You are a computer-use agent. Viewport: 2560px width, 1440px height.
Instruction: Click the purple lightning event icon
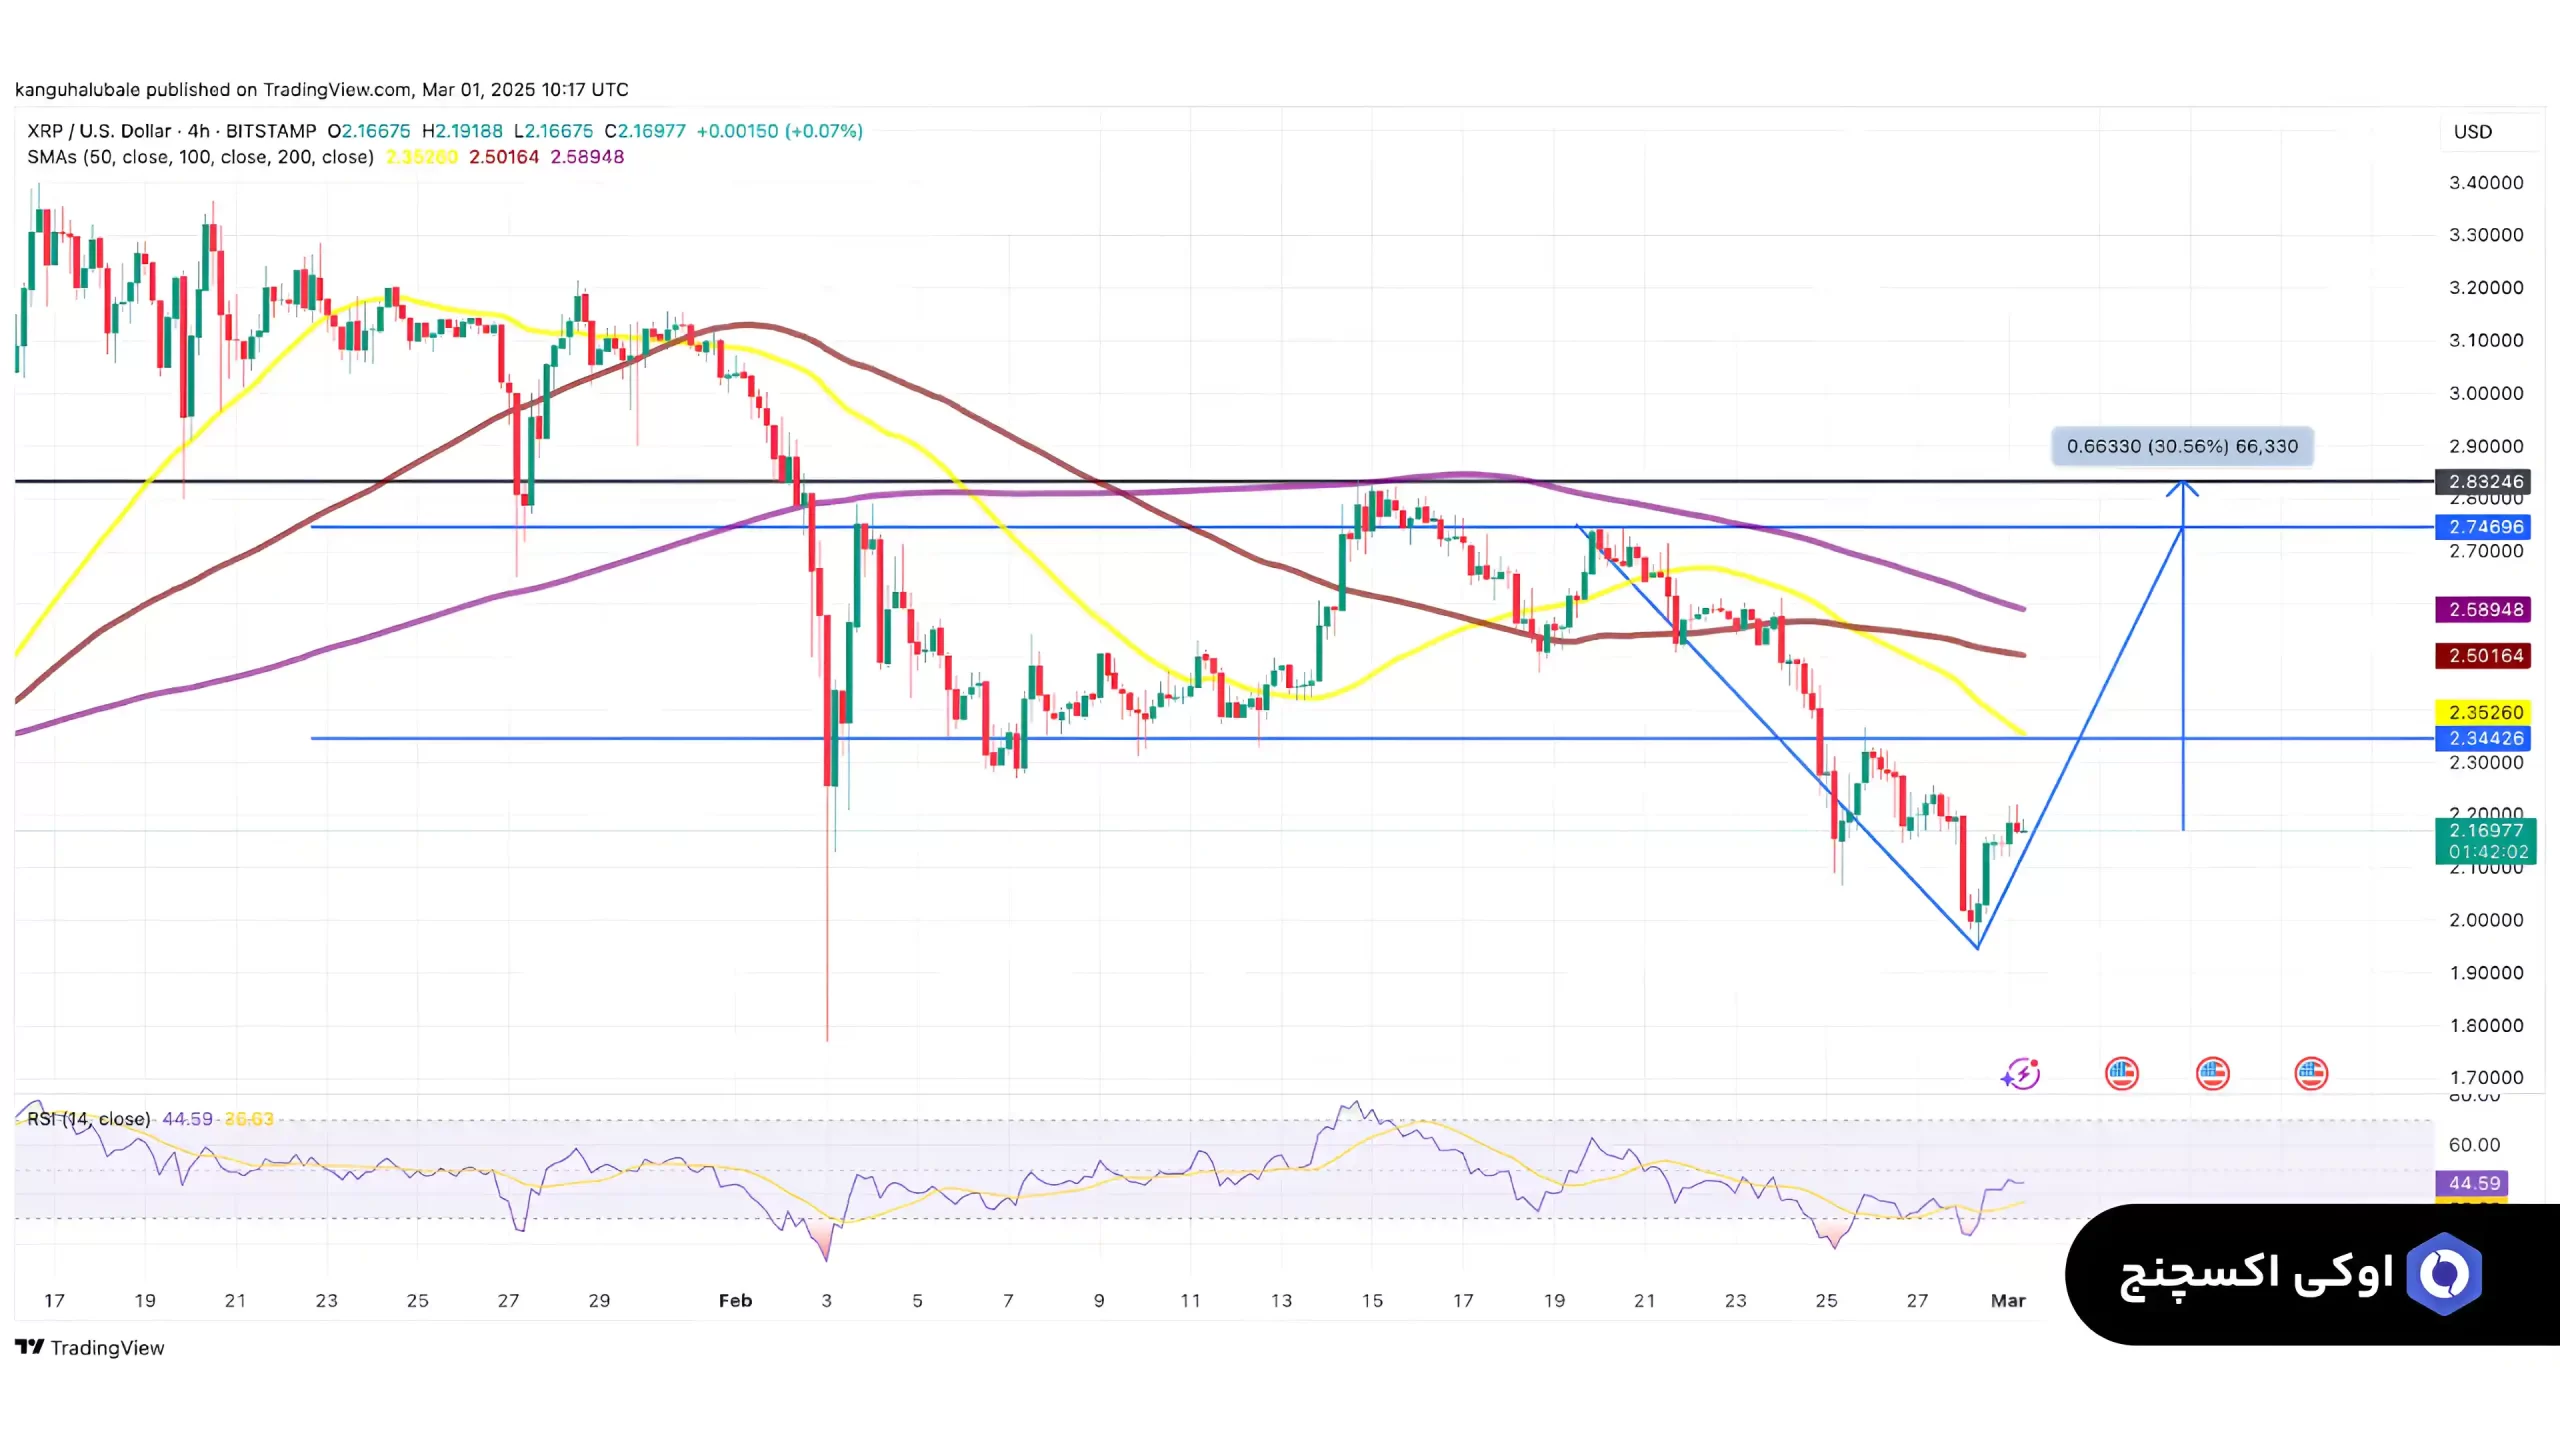tap(2021, 1074)
